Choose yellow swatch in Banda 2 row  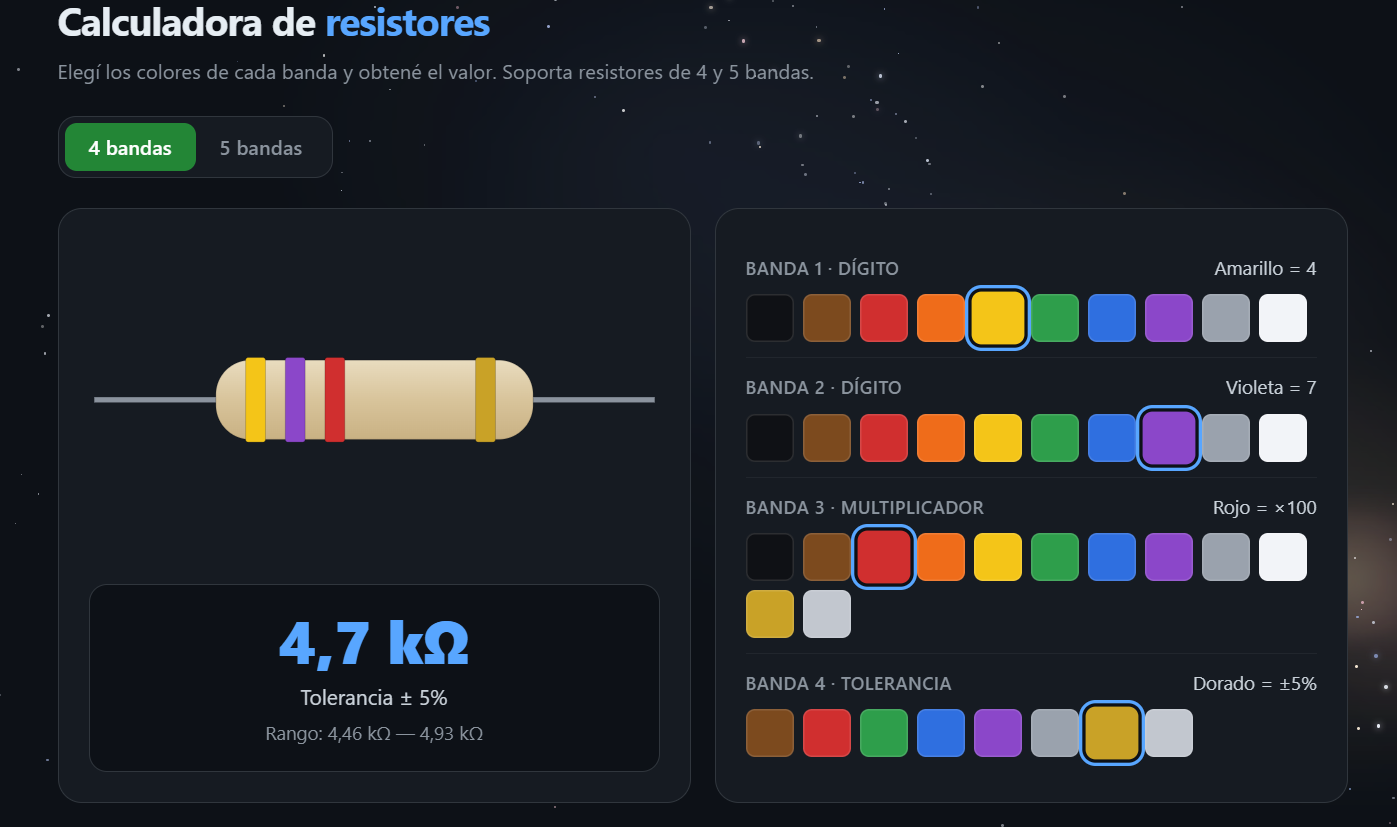998,438
